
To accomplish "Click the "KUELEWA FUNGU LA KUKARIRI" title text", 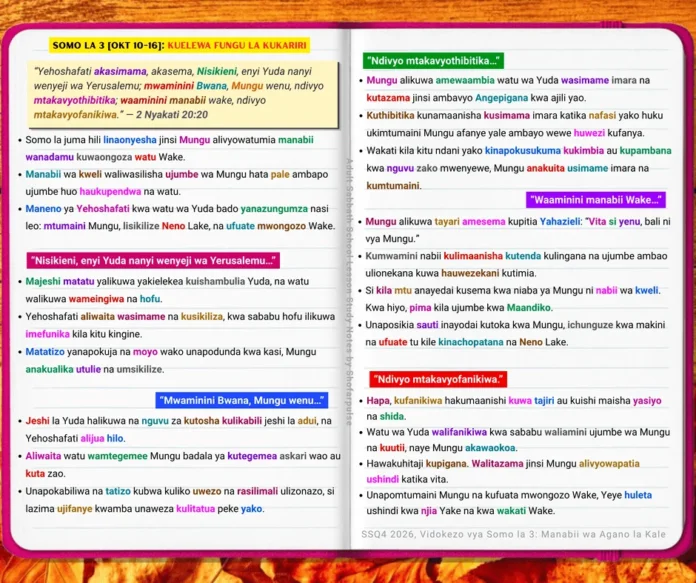I will point(237,45).
